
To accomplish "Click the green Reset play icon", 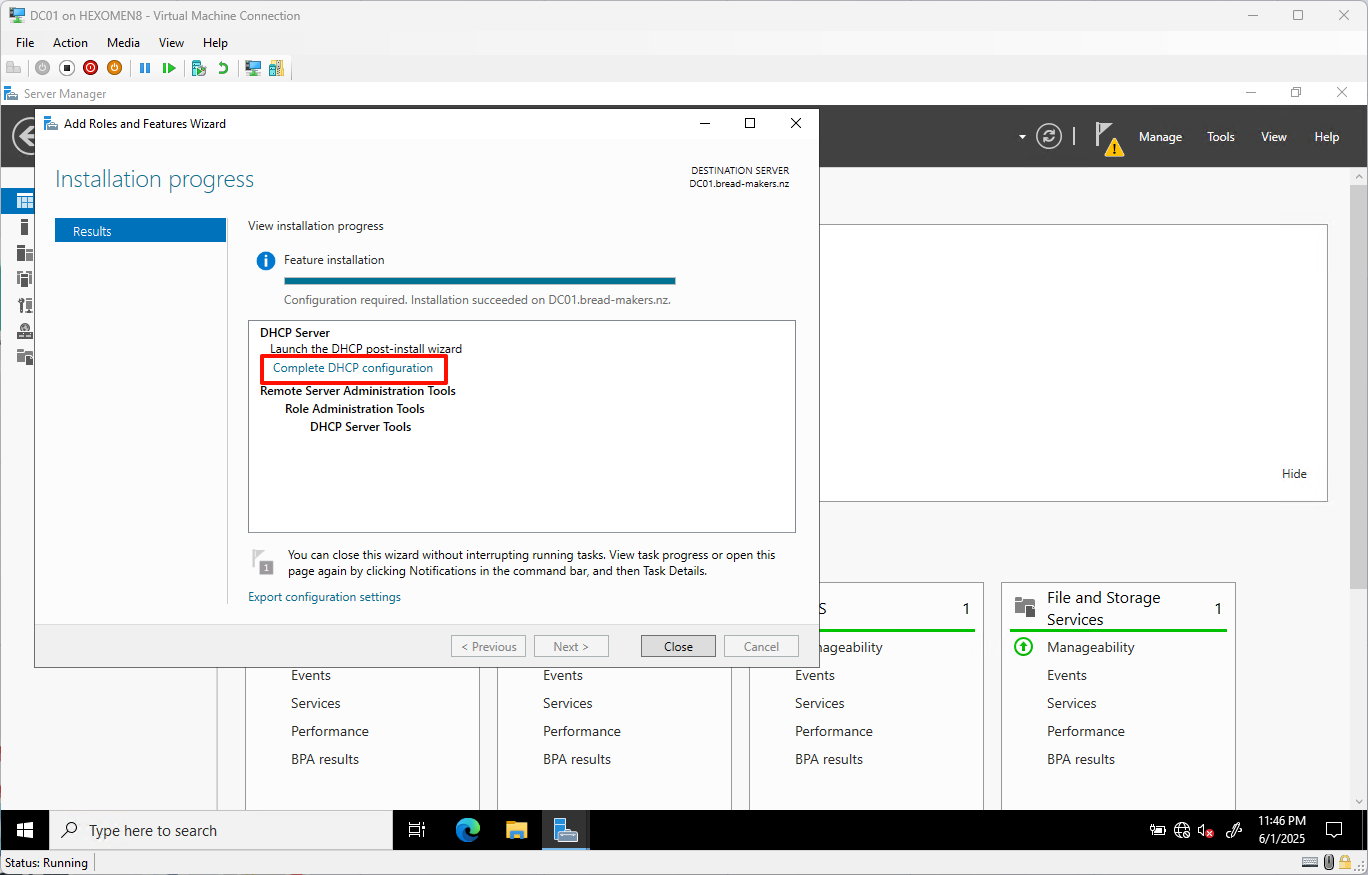I will click(x=169, y=68).
